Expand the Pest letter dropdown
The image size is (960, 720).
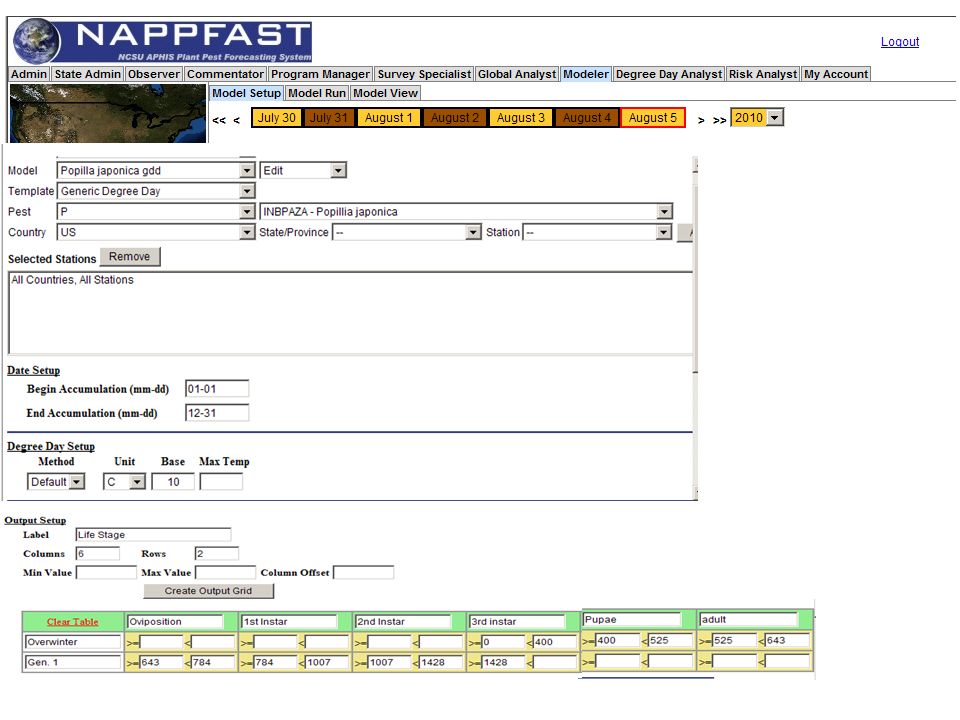coord(156,212)
